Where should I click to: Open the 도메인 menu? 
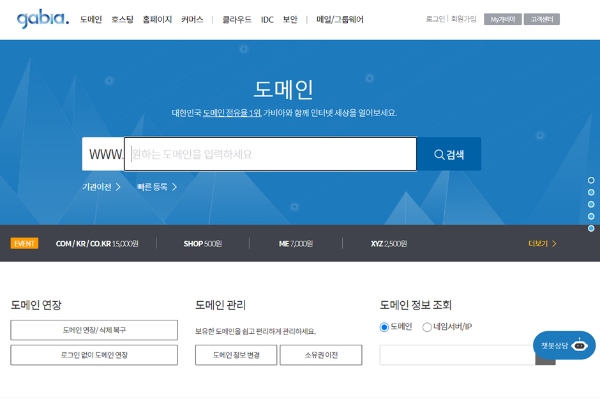pyautogui.click(x=91, y=20)
